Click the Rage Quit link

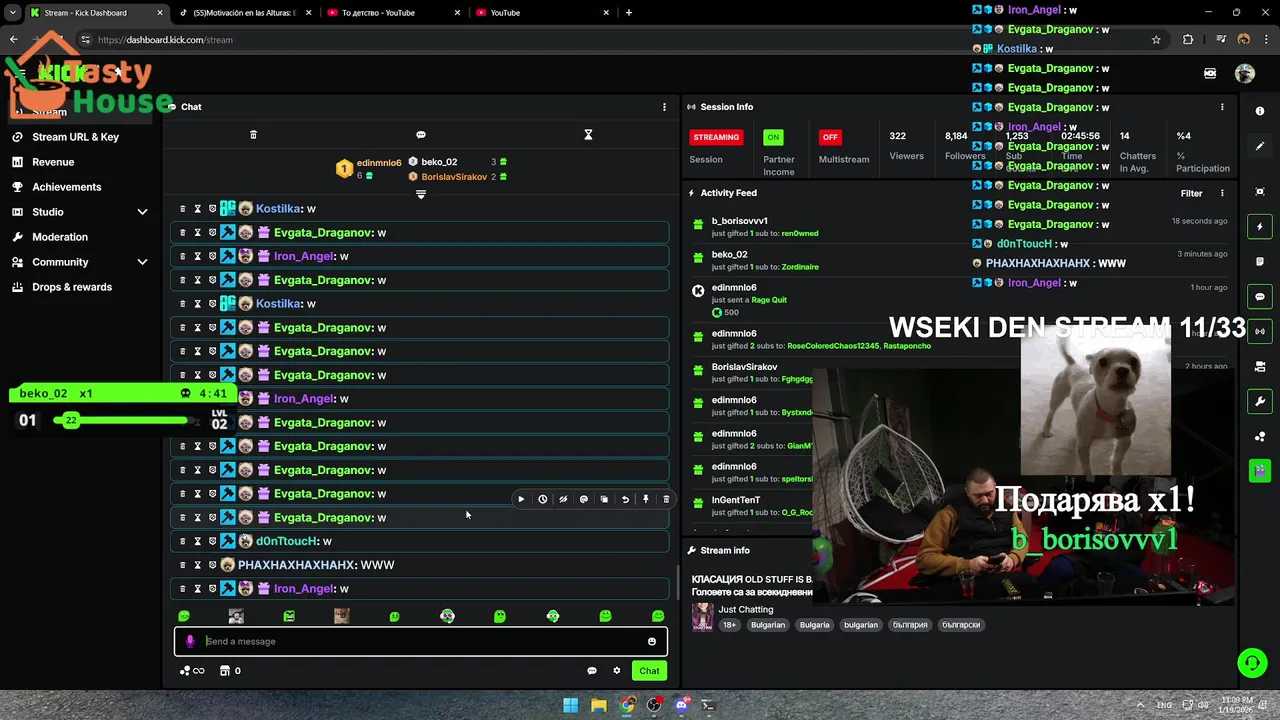(767, 300)
